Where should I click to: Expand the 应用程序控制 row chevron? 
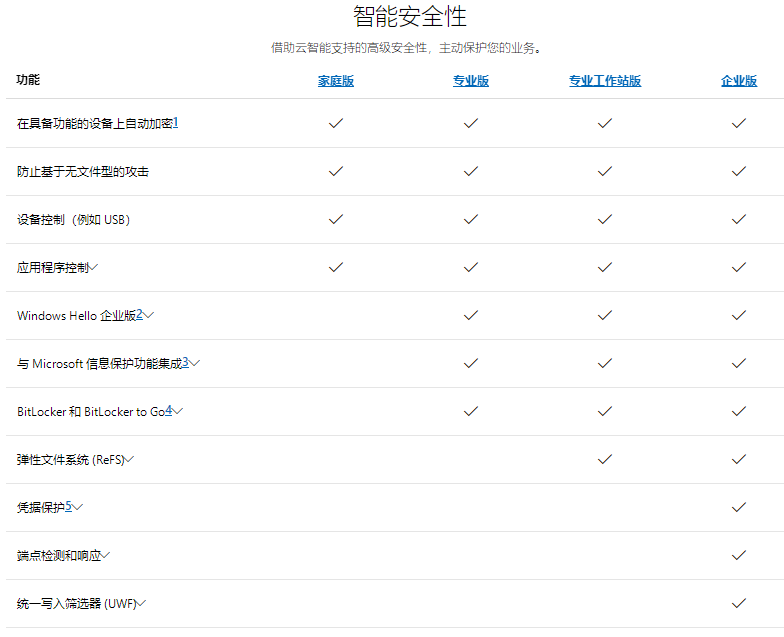click(x=93, y=267)
